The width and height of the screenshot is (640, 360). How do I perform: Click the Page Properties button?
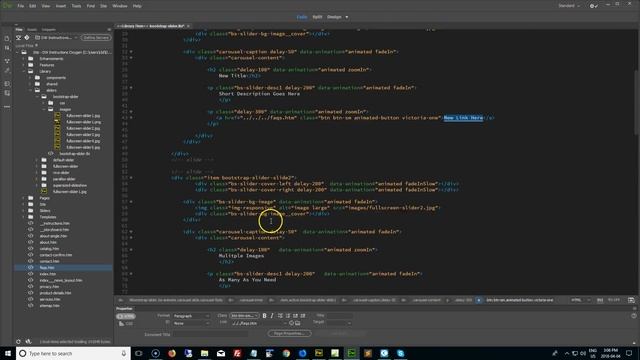pyautogui.click(x=289, y=333)
